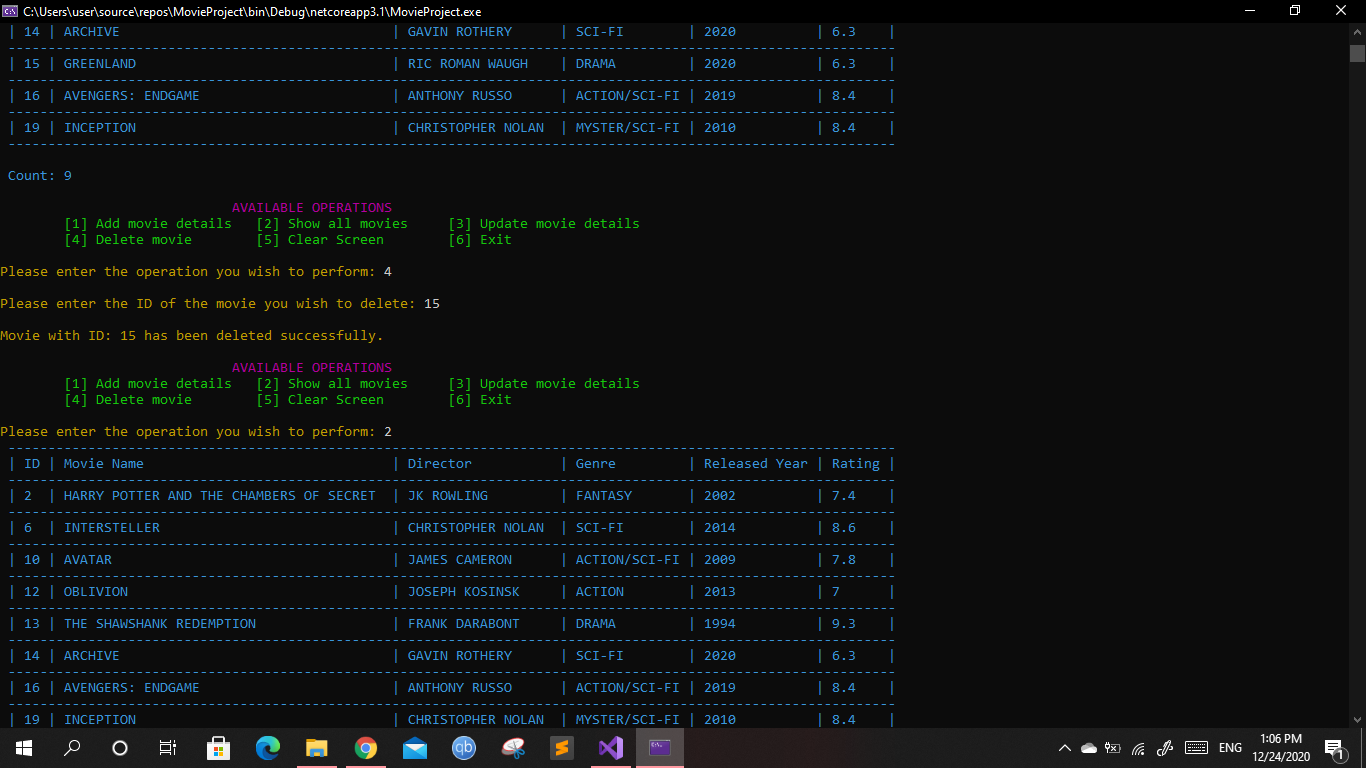
Task: Open QuickBooks from the taskbar
Action: [463, 747]
